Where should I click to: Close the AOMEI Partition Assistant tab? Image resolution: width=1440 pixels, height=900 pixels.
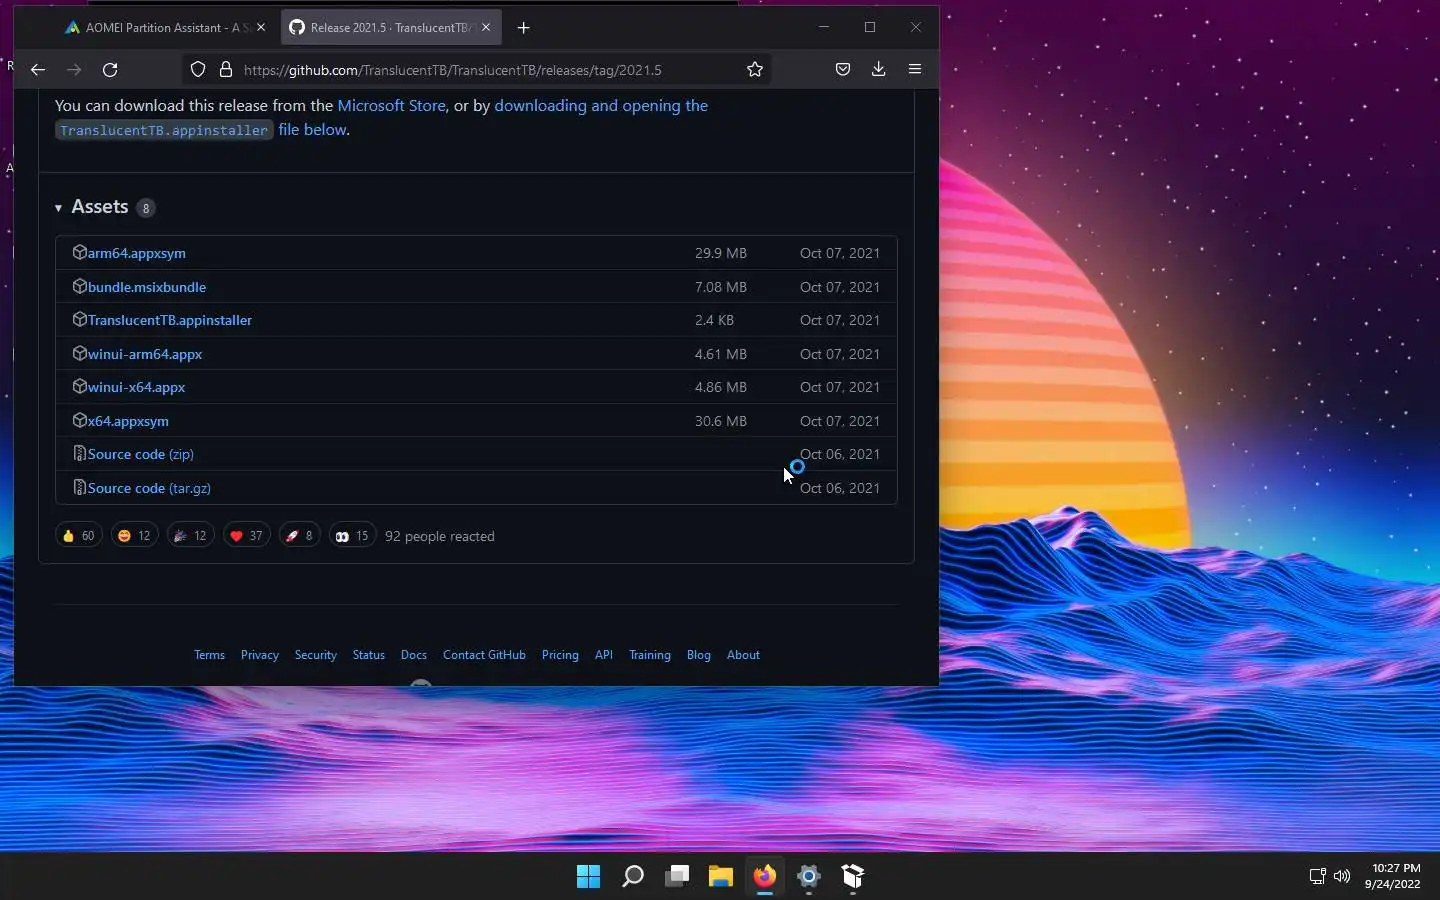point(261,28)
